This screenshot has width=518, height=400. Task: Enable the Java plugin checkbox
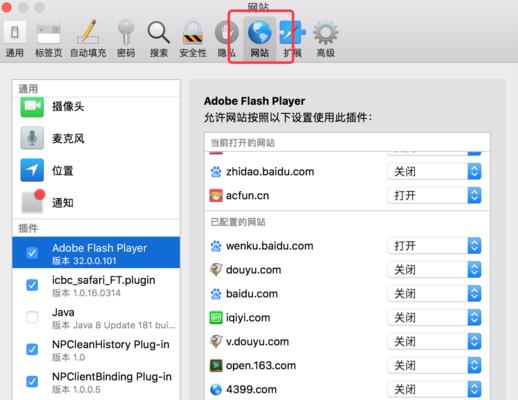(x=32, y=317)
